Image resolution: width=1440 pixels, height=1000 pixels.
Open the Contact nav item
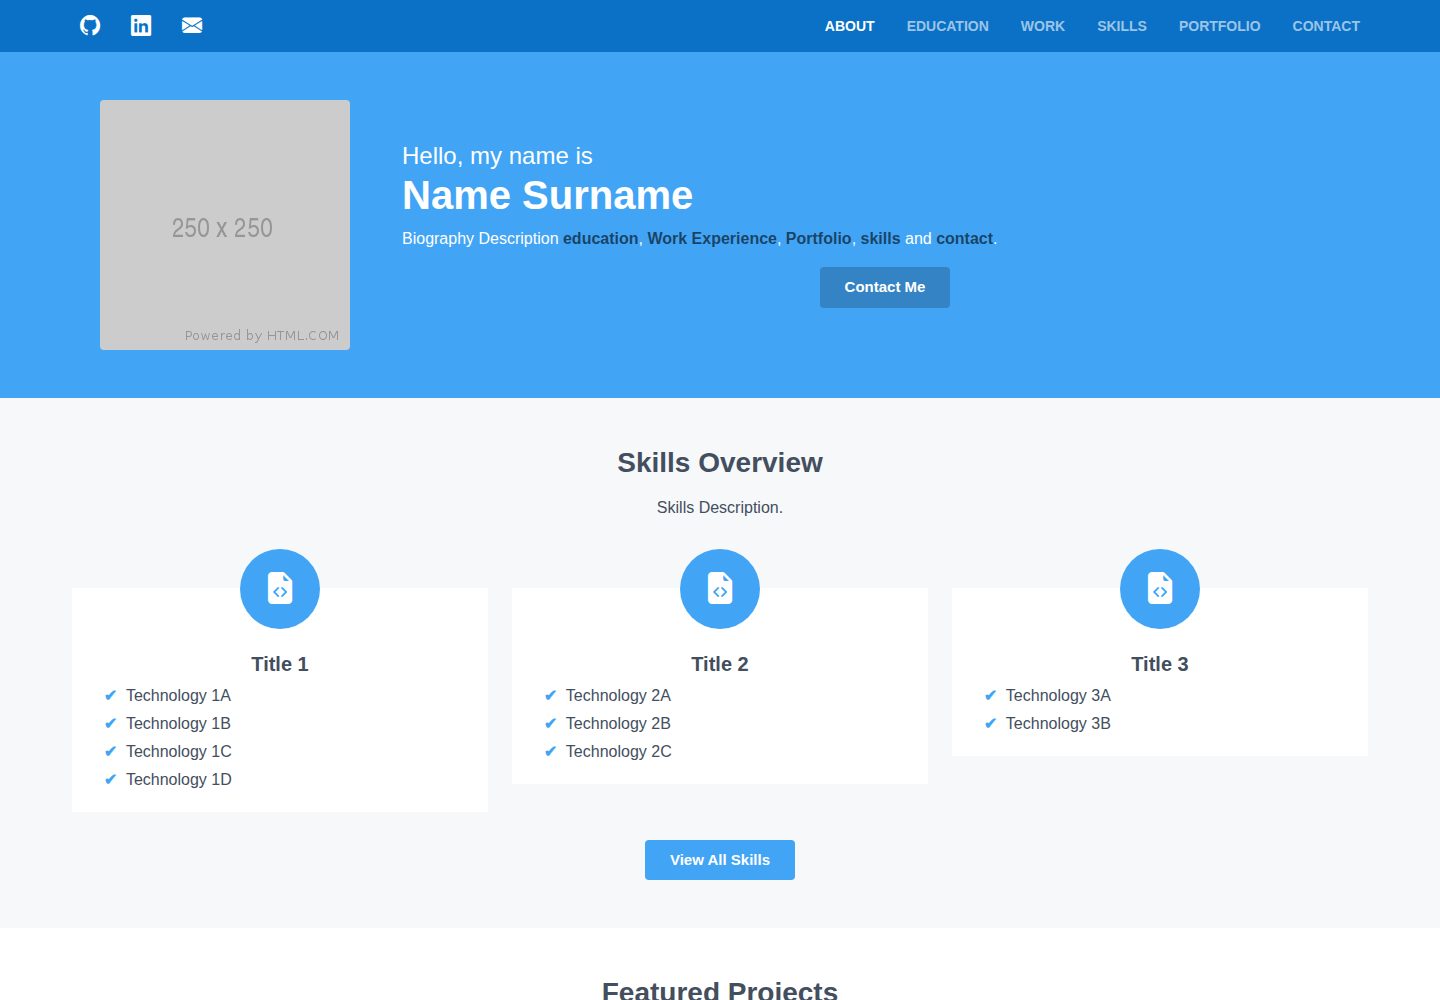click(x=1326, y=26)
